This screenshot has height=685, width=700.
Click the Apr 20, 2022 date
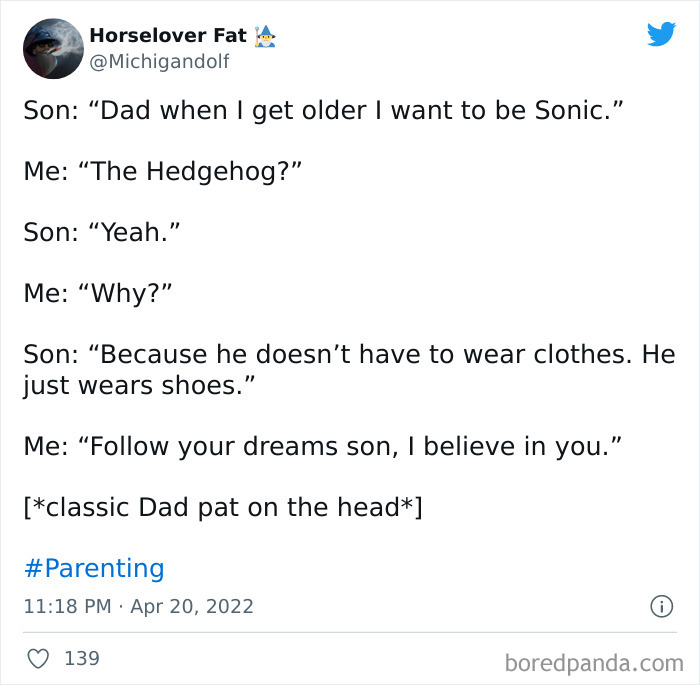pos(189,606)
